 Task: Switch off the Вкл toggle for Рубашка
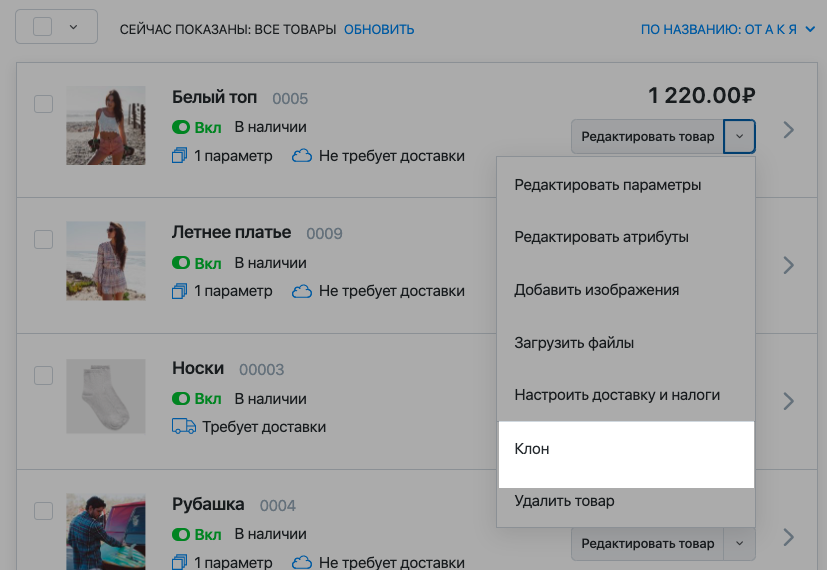(181, 534)
